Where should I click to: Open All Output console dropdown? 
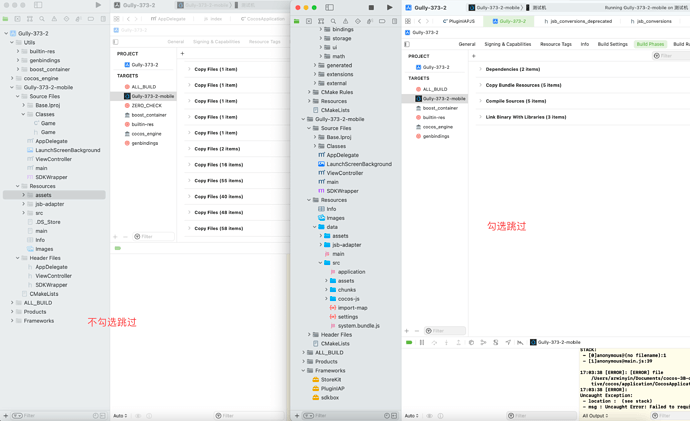(595, 416)
